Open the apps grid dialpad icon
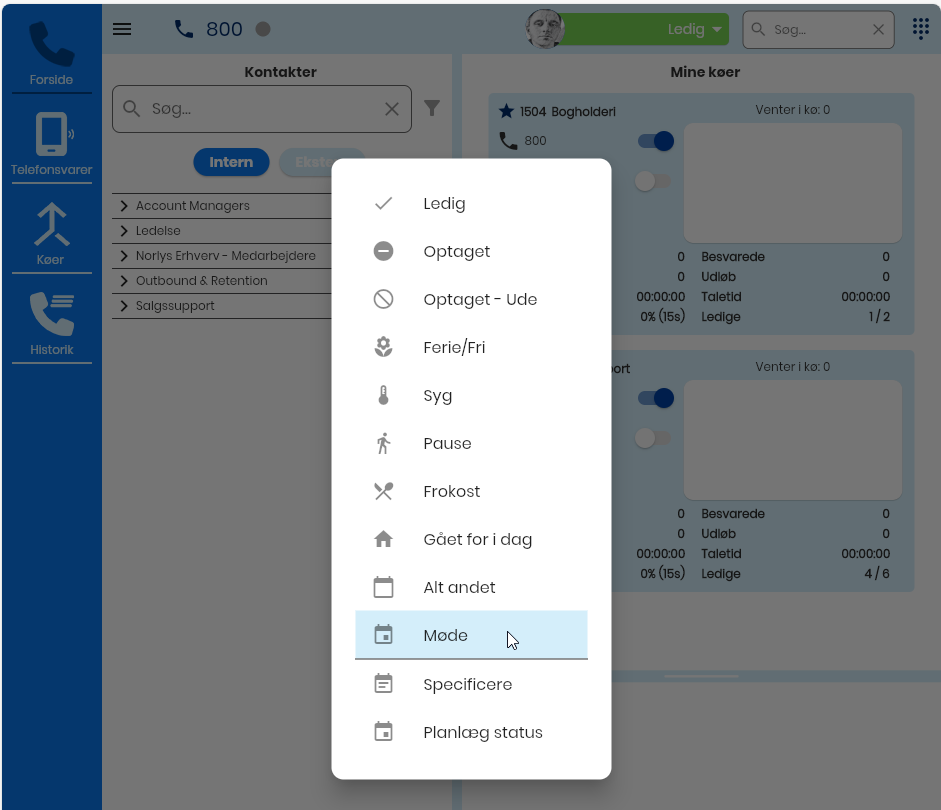The width and height of the screenshot is (941, 810). [x=921, y=29]
